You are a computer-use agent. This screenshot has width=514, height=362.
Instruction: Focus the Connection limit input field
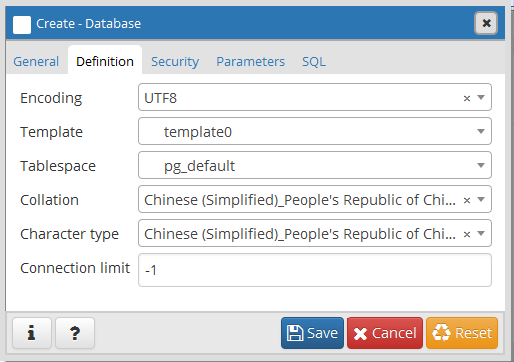315,270
